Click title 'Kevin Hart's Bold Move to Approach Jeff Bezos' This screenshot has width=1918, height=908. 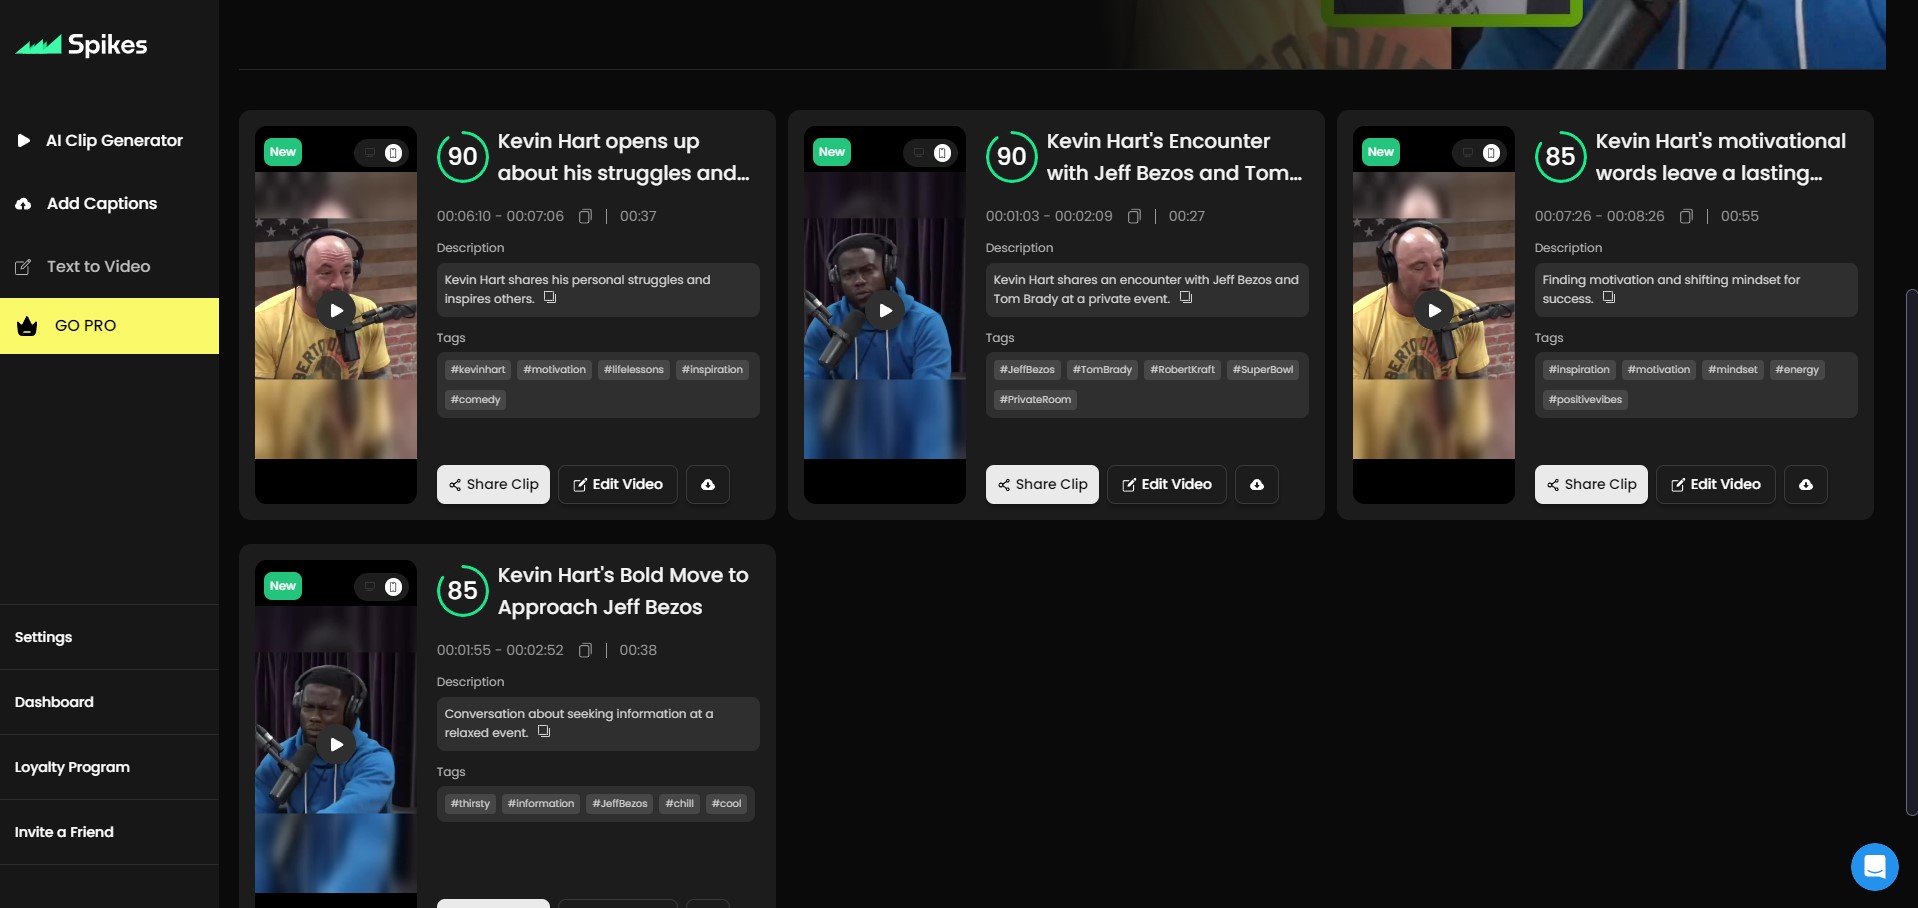coord(623,591)
